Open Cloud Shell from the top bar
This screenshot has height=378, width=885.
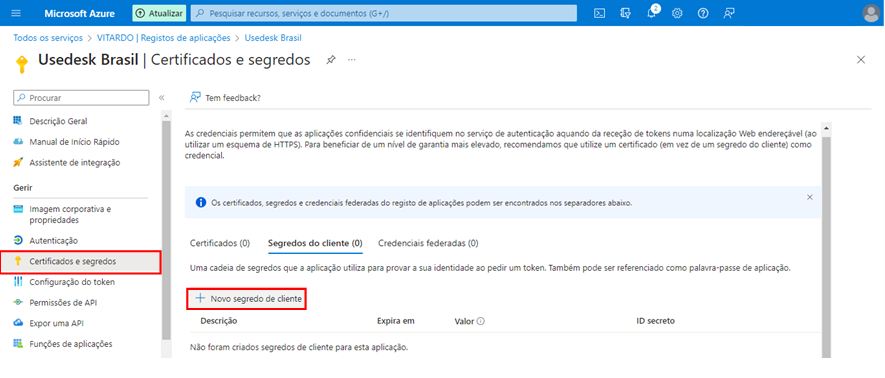(x=599, y=13)
